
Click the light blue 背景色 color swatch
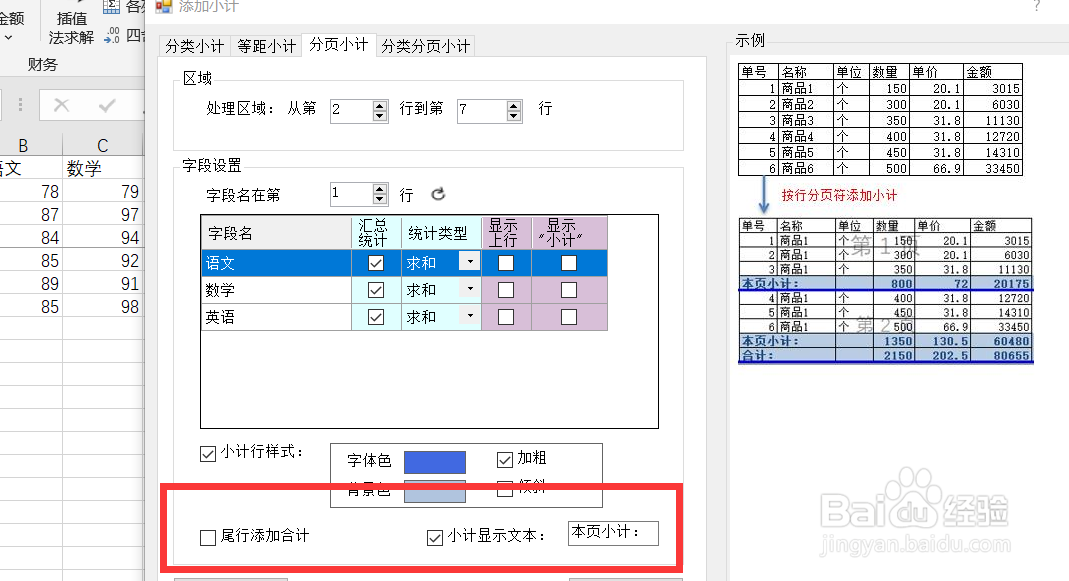[435, 492]
